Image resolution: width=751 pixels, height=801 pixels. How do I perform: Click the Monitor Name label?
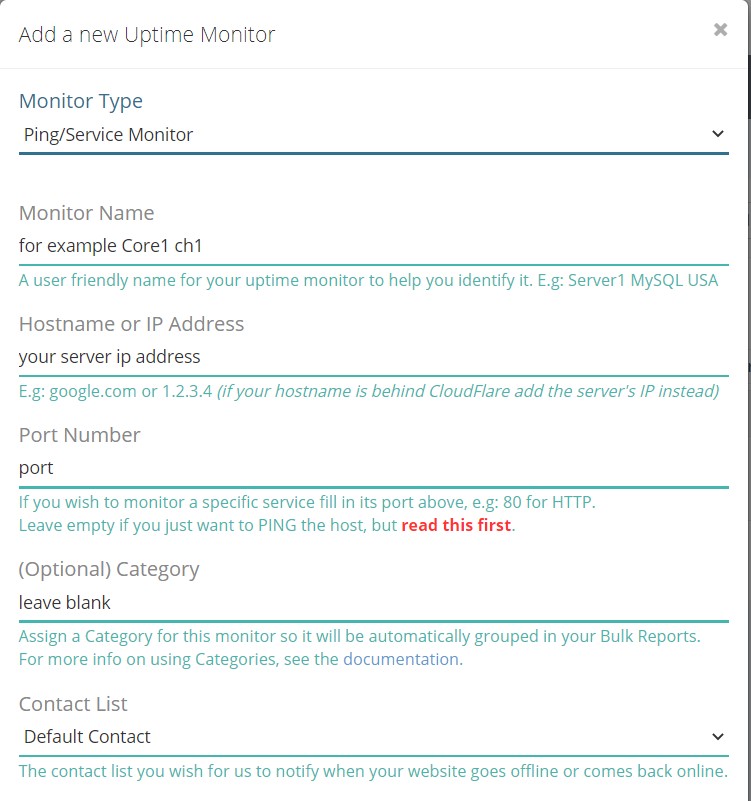[x=86, y=213]
